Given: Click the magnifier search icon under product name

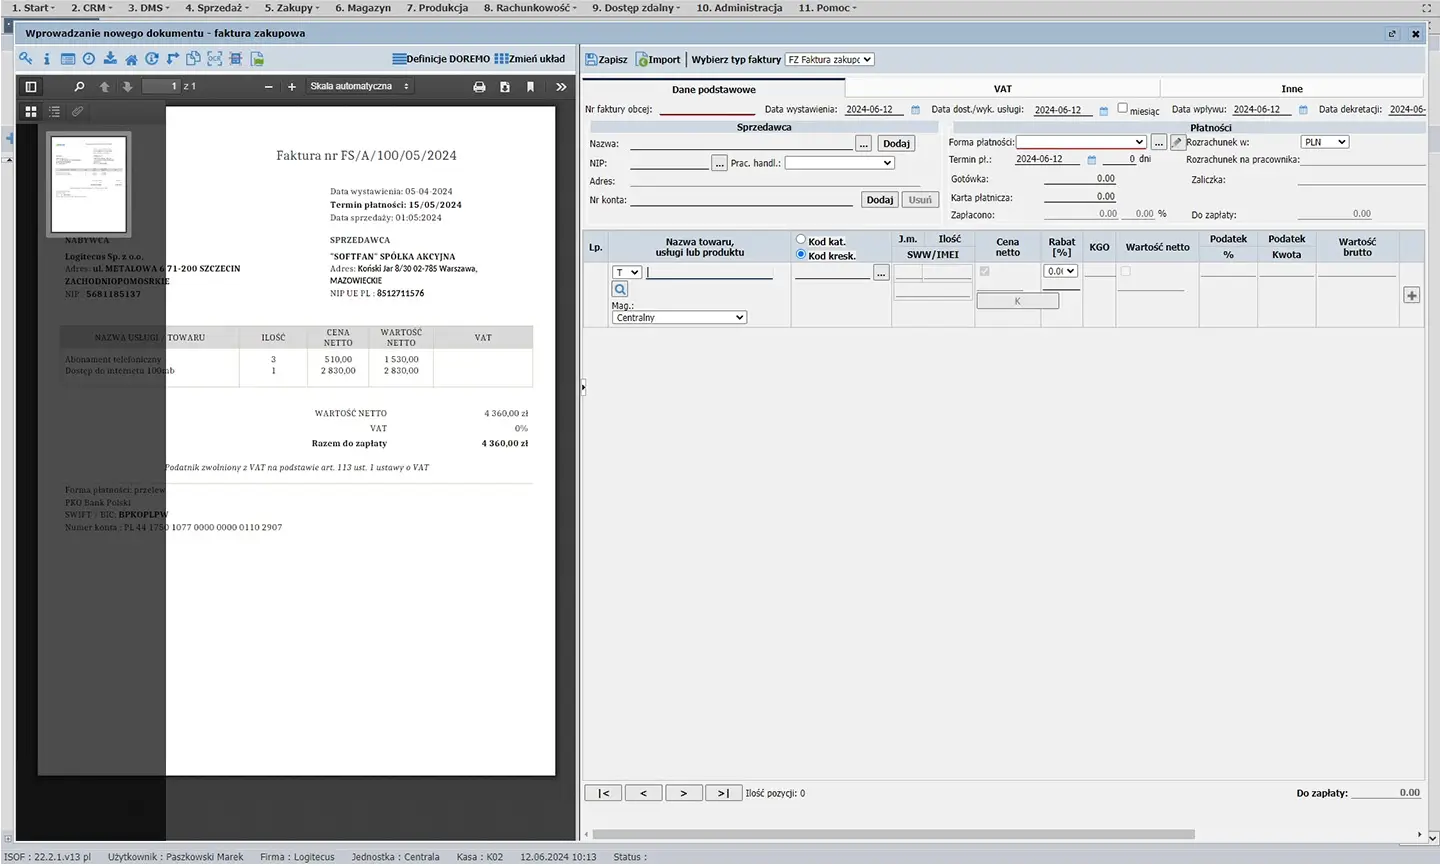Looking at the screenshot, I should tap(620, 289).
